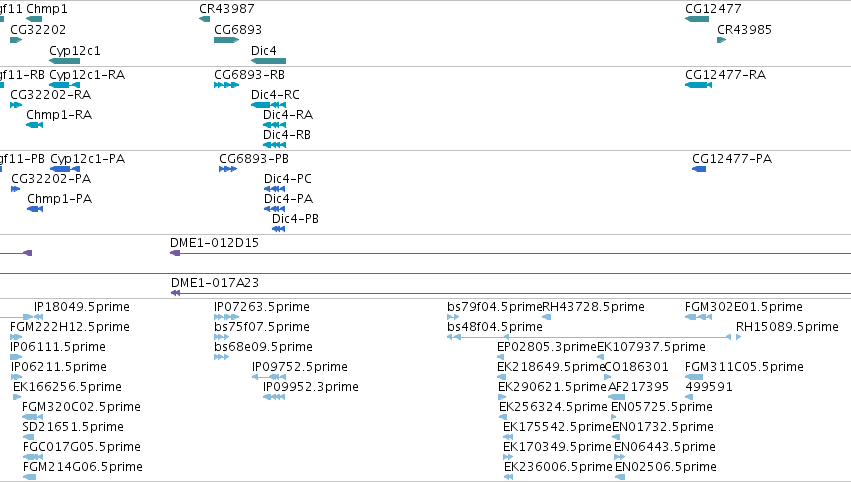Select the CG12477-PA protein glyph

699,169
